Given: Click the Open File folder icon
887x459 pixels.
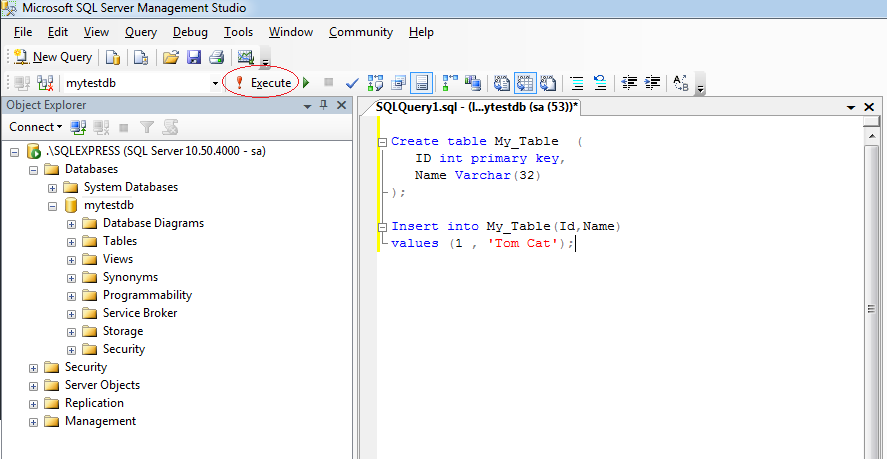Looking at the screenshot, I should tap(171, 57).
